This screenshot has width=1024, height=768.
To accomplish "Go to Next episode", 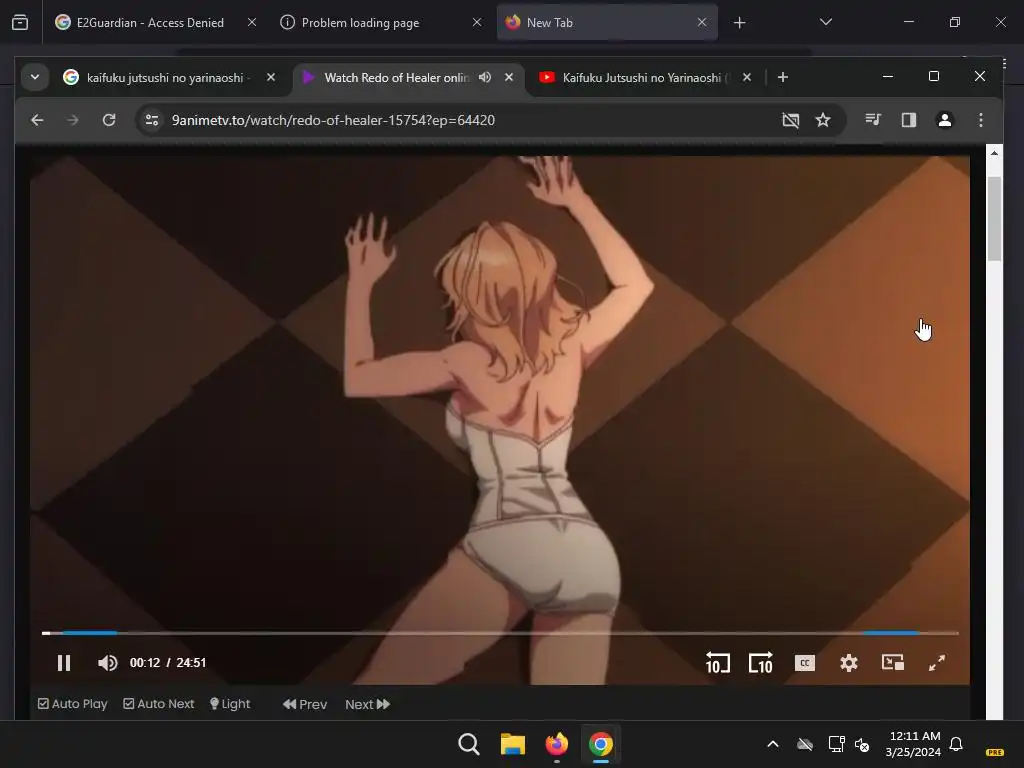I will pos(368,704).
